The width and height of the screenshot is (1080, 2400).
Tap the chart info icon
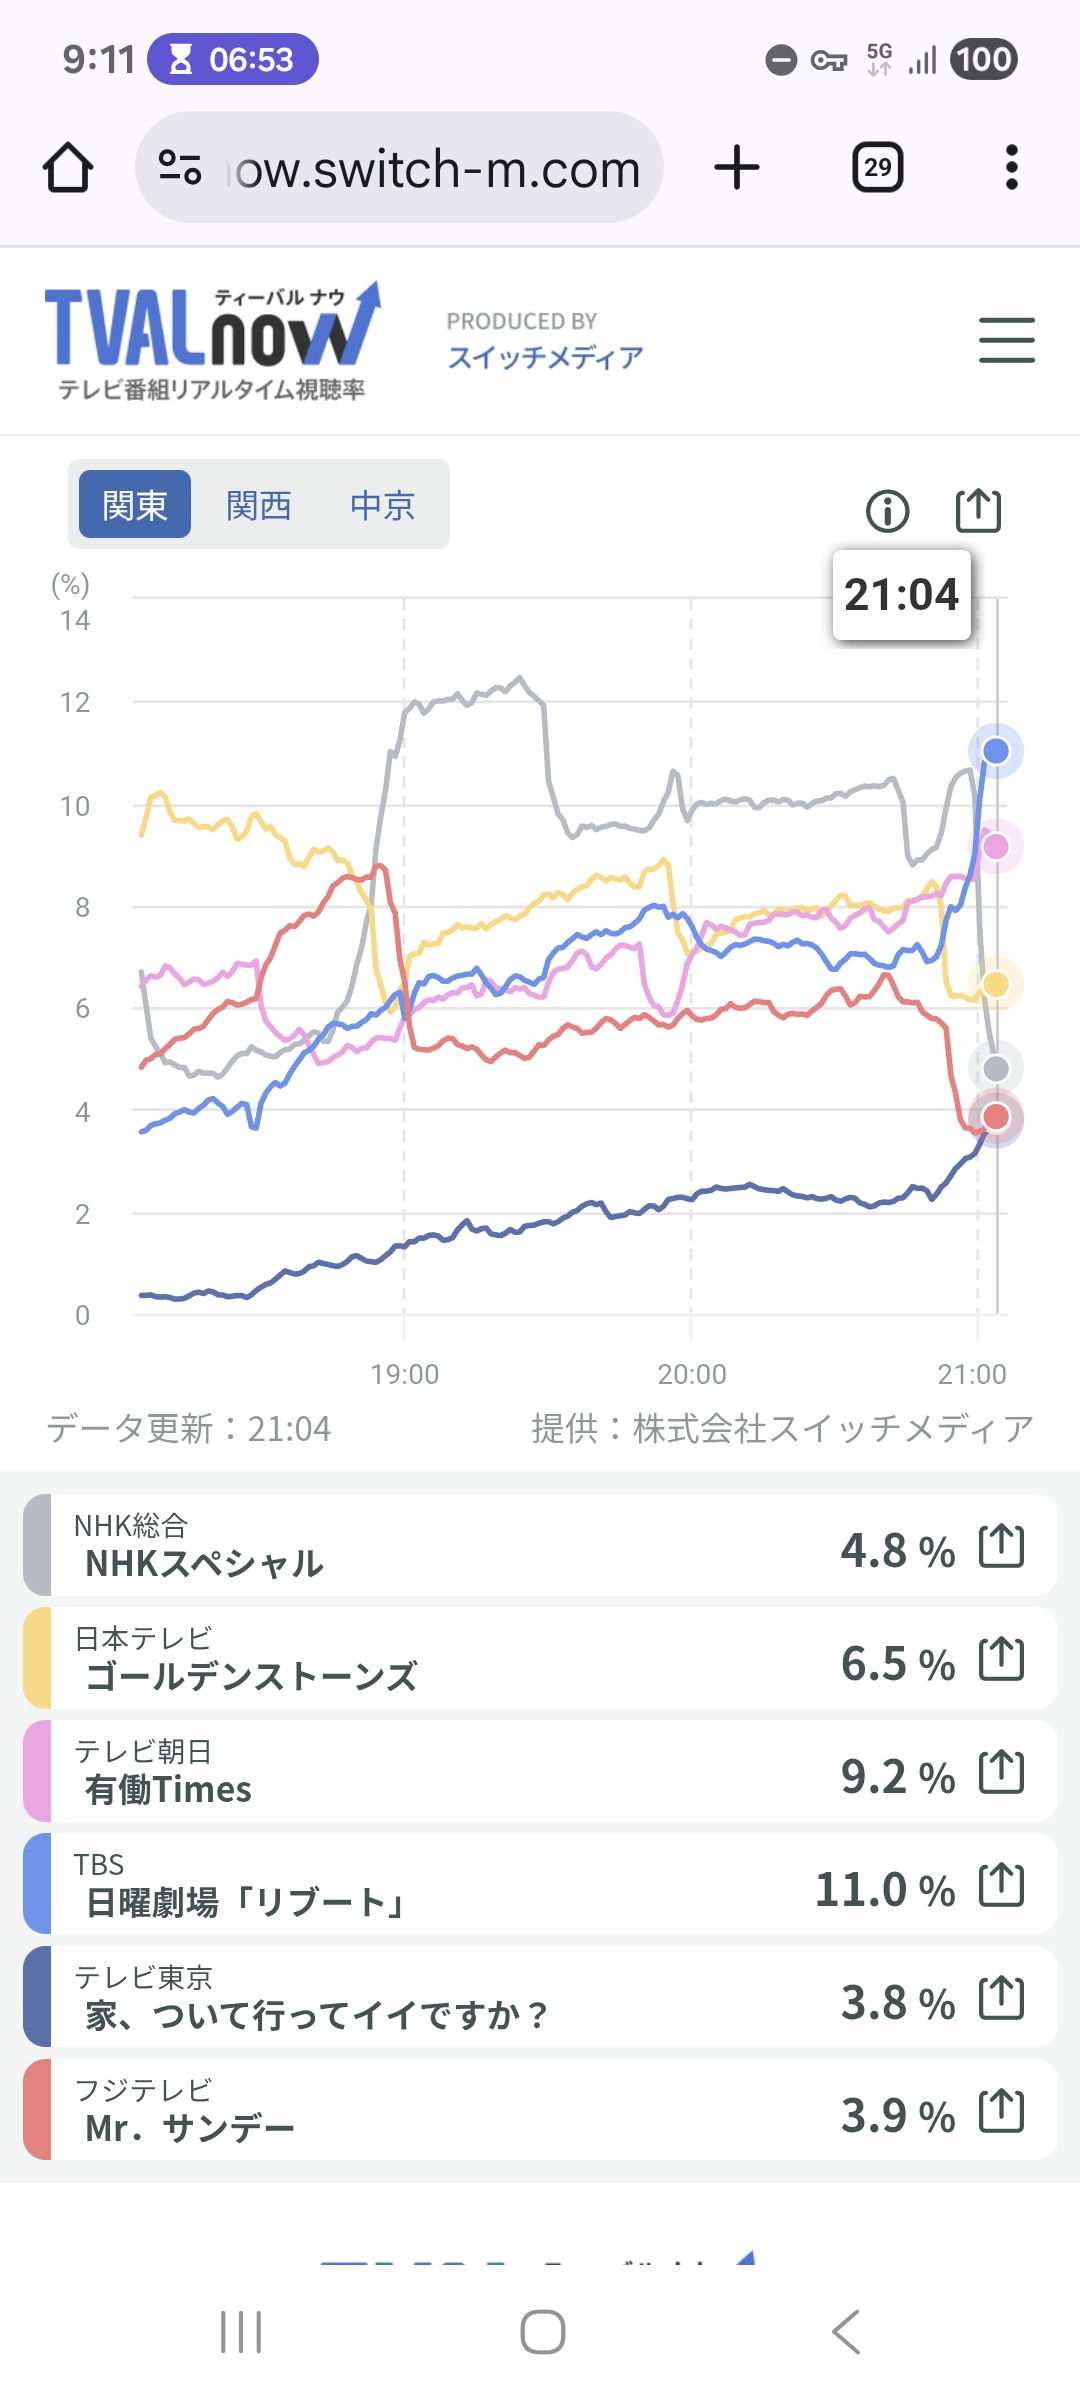pos(887,511)
